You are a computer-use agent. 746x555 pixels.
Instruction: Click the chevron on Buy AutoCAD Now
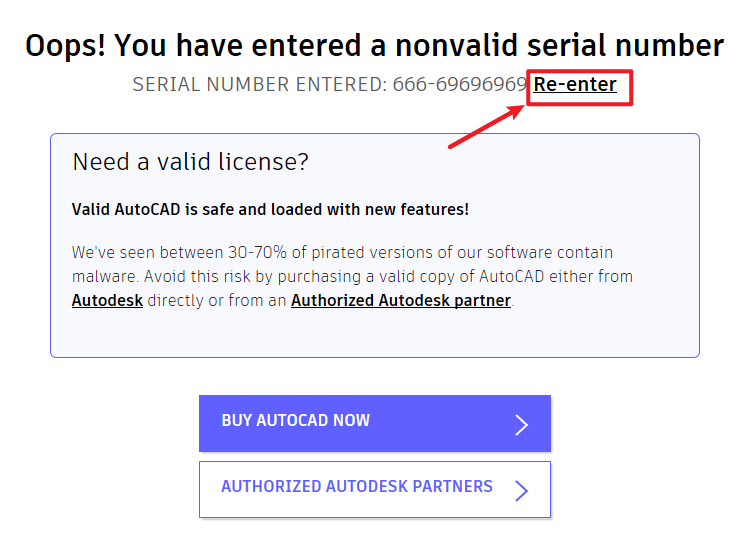(x=521, y=424)
